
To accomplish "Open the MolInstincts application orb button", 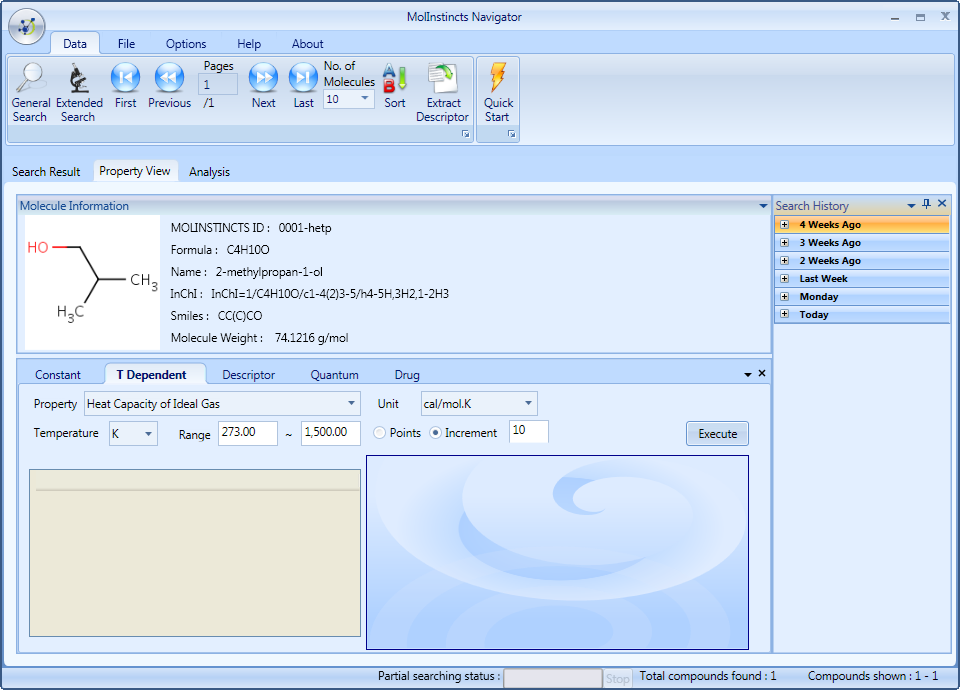I will pos(27,26).
